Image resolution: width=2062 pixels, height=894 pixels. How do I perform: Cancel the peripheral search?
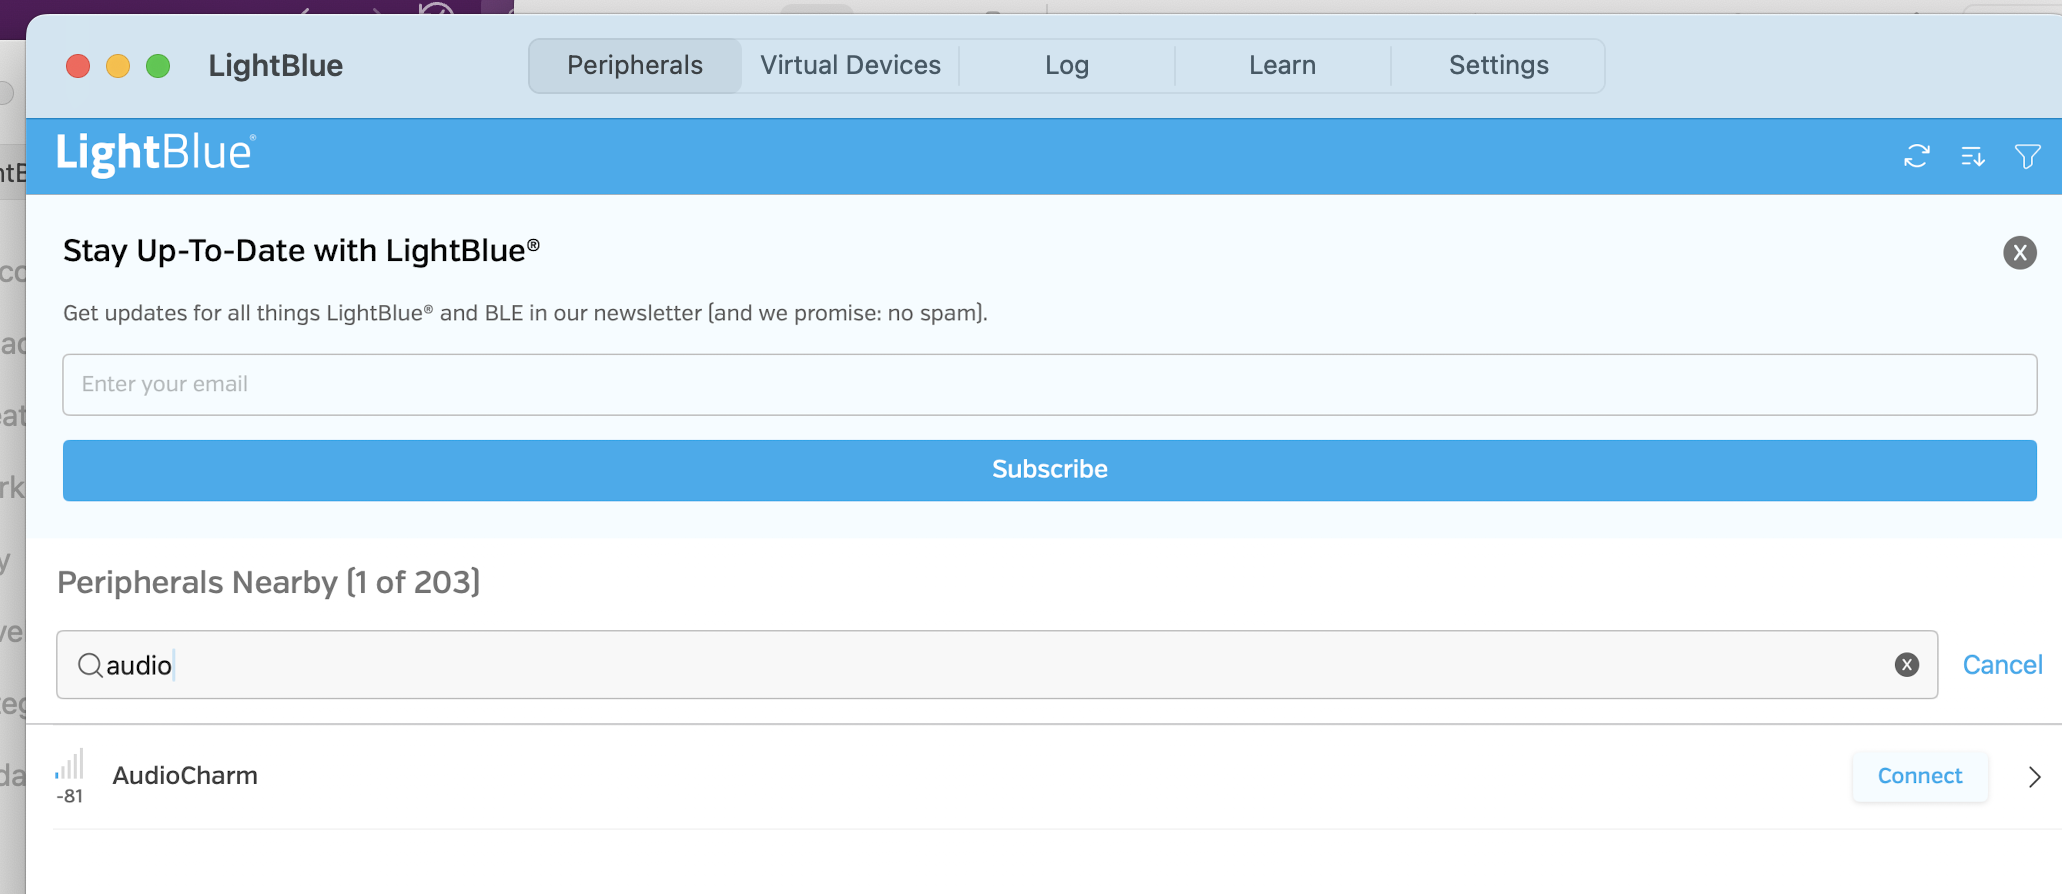coord(2002,665)
